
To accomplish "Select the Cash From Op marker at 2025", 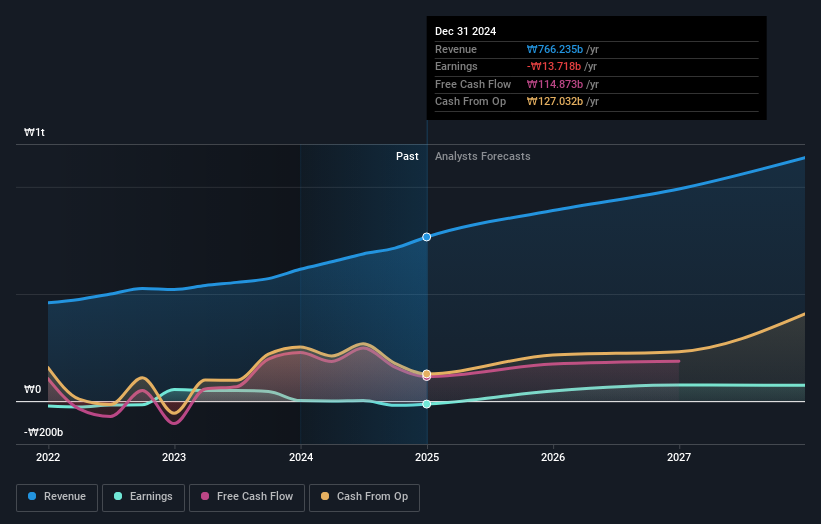I will 427,374.
